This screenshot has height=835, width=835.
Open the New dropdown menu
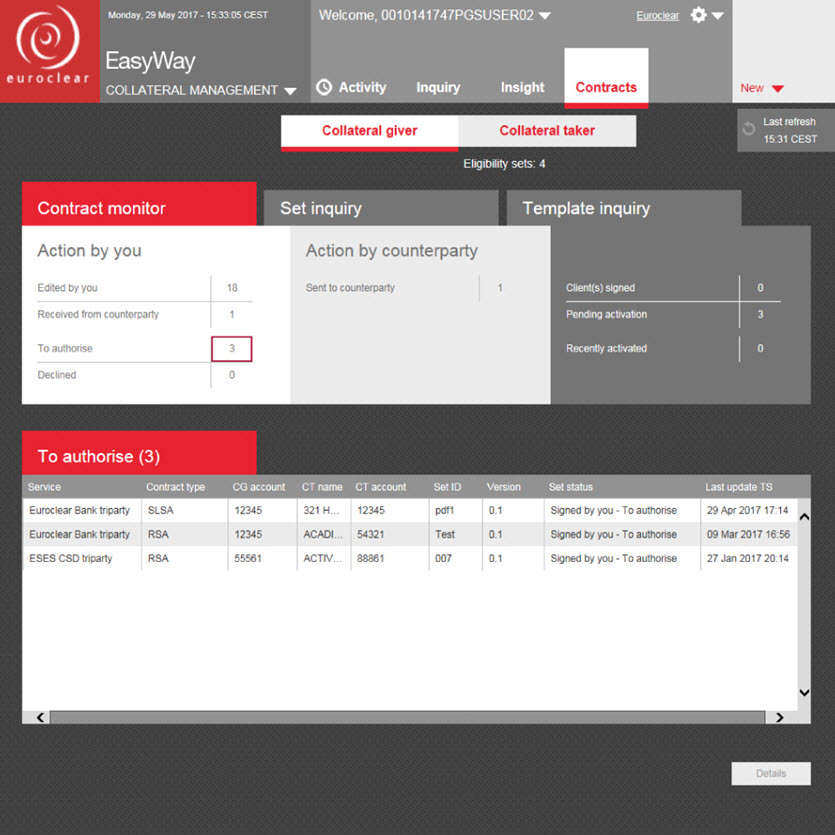tap(762, 88)
